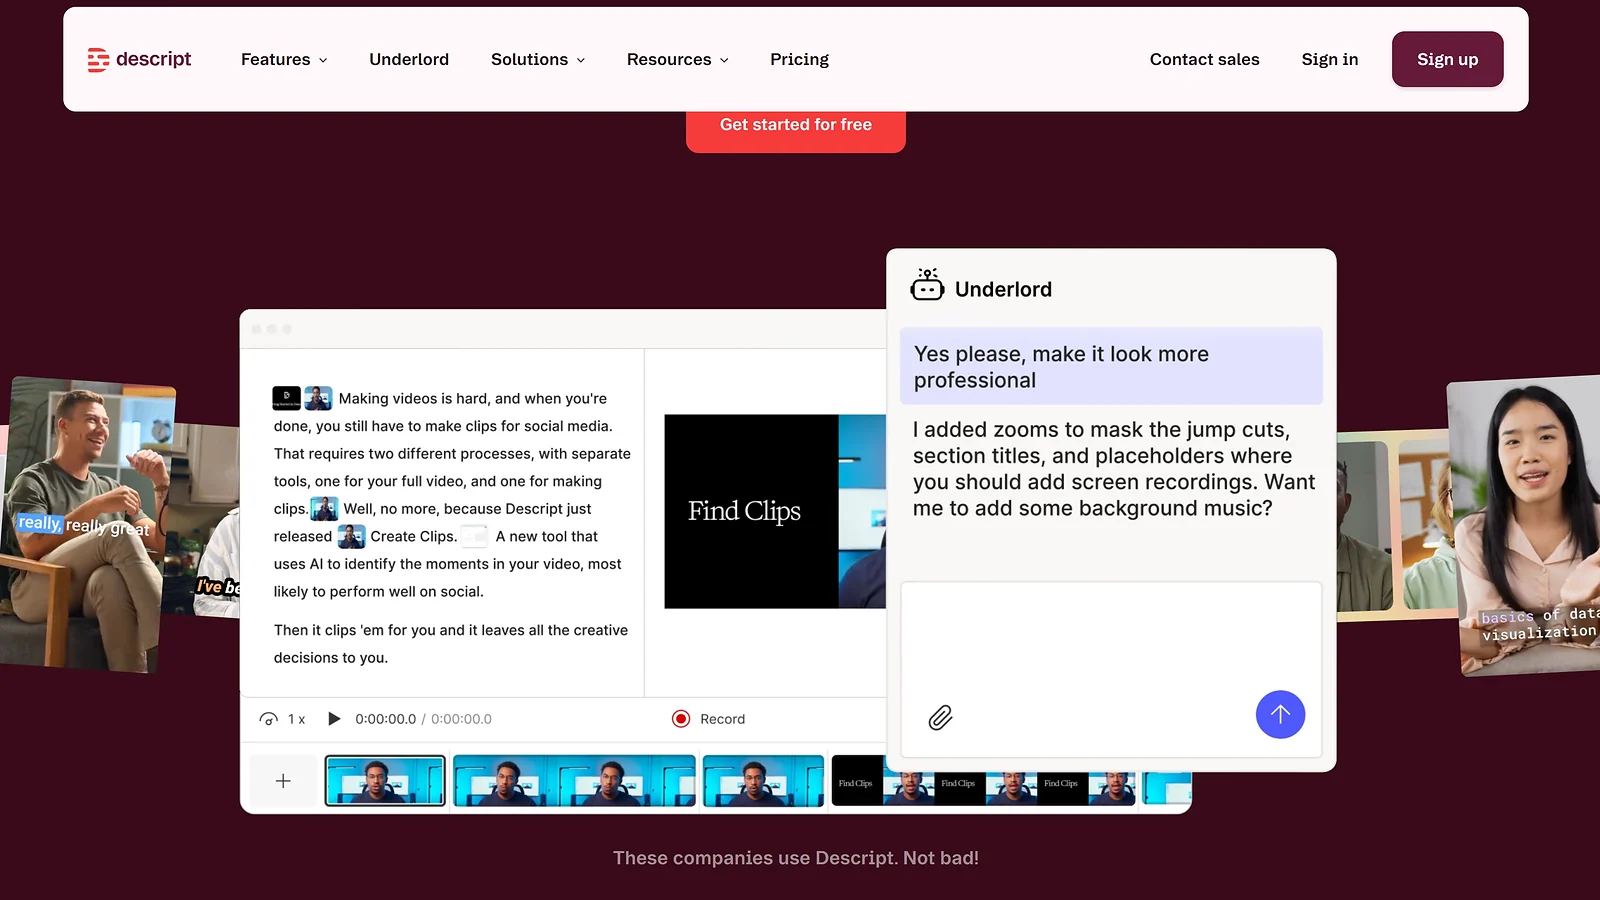Click the red Record button
1600x900 pixels.
[709, 719]
